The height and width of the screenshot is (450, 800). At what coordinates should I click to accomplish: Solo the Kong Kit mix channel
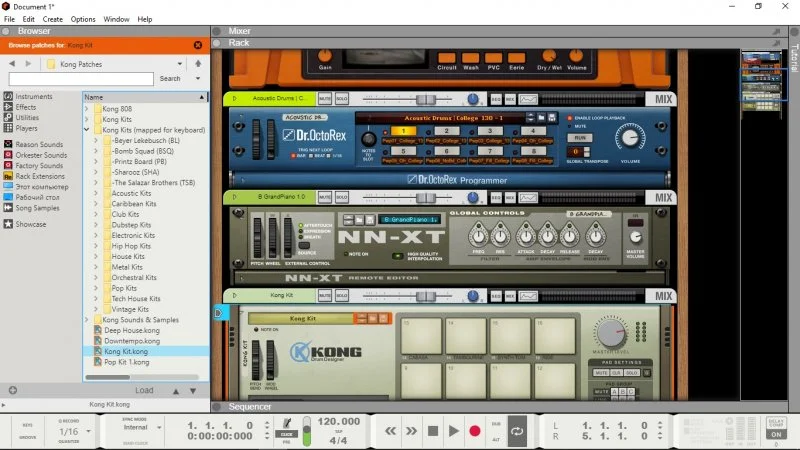tap(341, 295)
